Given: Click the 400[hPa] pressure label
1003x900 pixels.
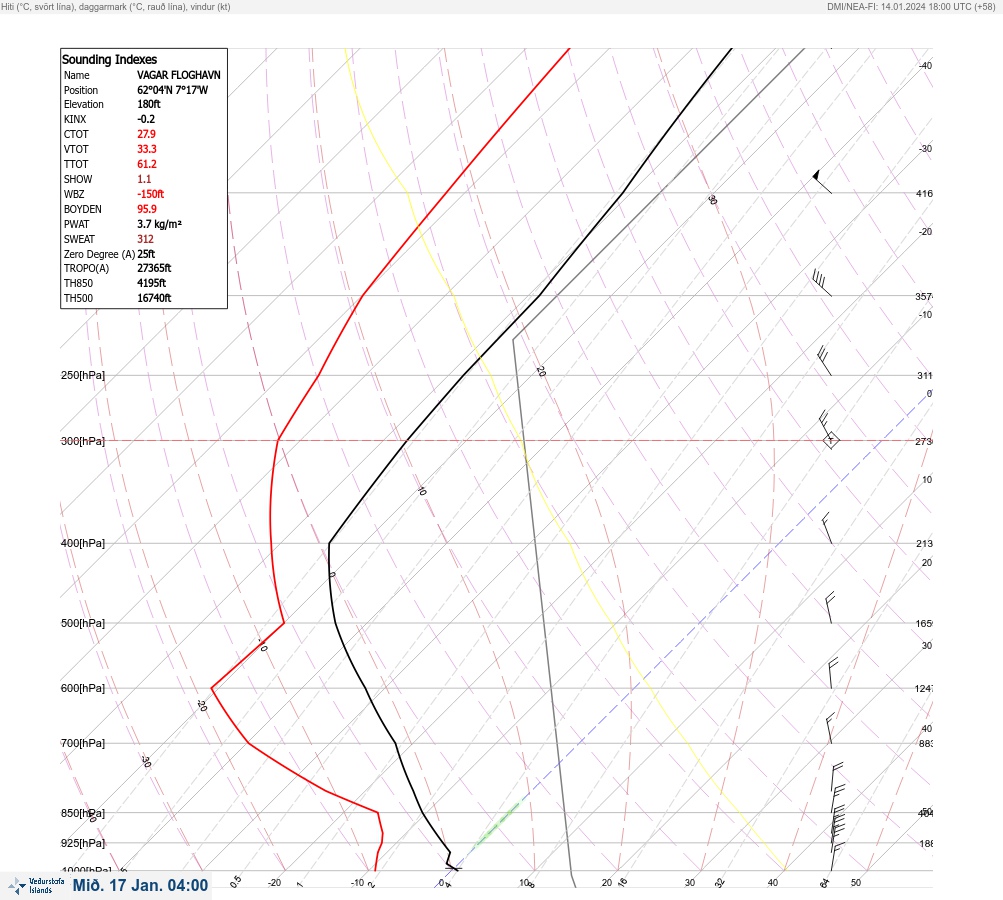Looking at the screenshot, I should point(83,543).
